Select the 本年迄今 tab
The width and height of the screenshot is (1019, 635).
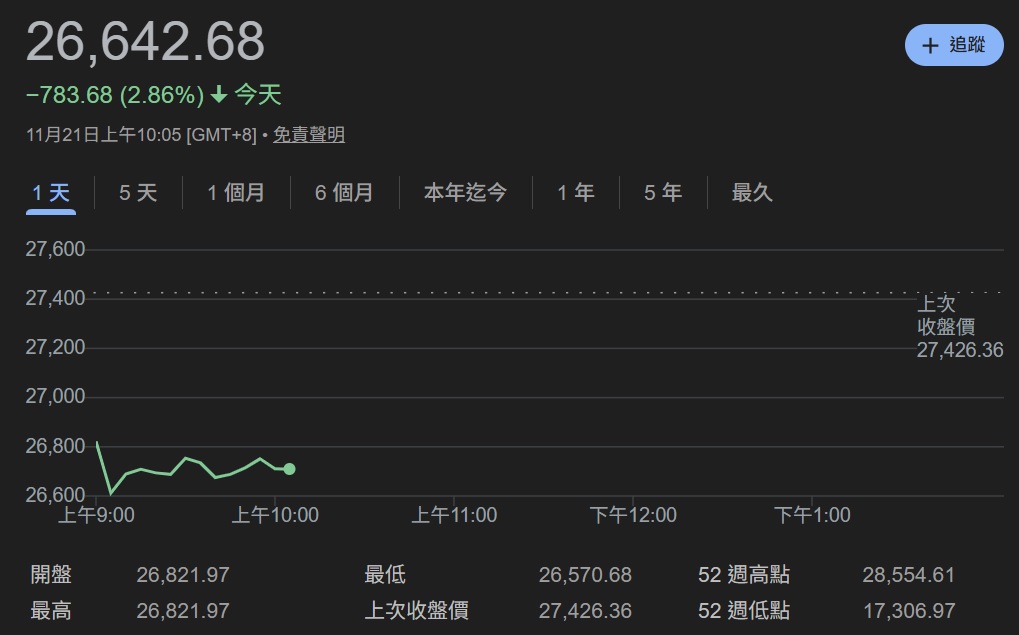coord(465,192)
